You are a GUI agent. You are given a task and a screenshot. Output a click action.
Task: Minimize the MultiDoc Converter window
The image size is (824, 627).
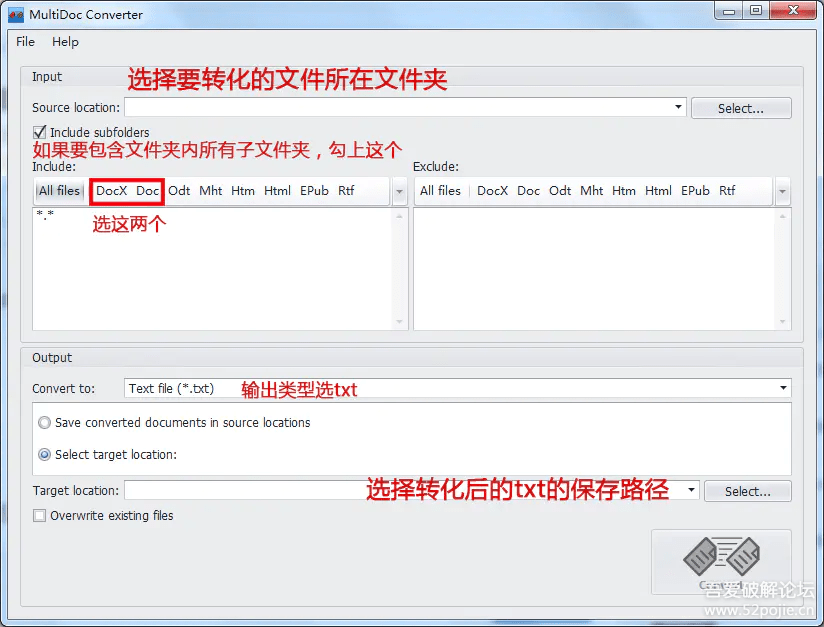729,11
